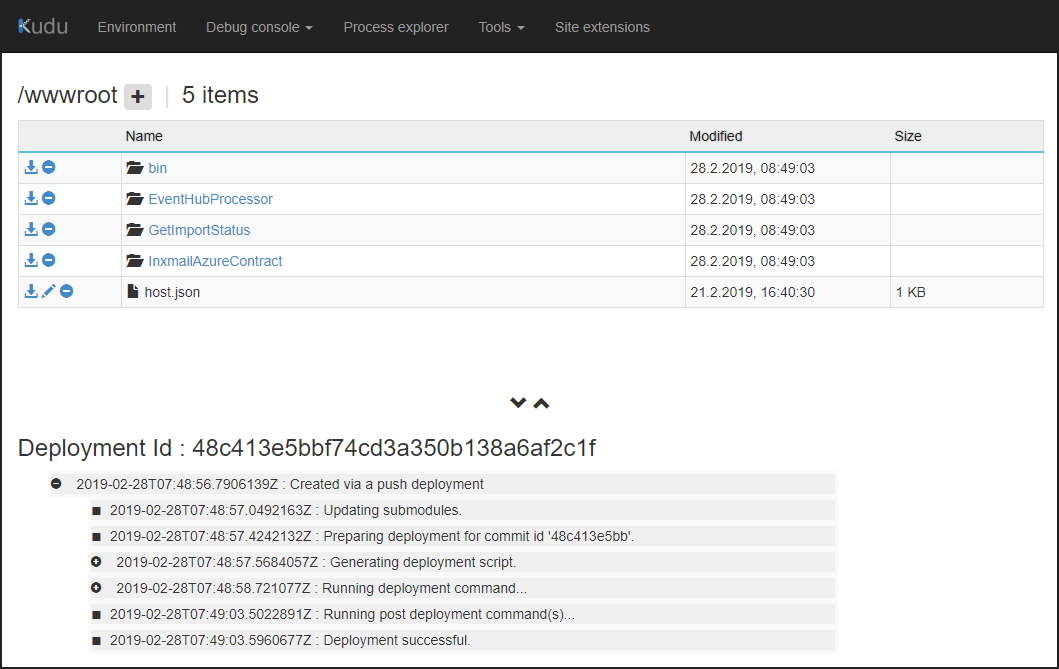Click the Kudu logo

43,26
